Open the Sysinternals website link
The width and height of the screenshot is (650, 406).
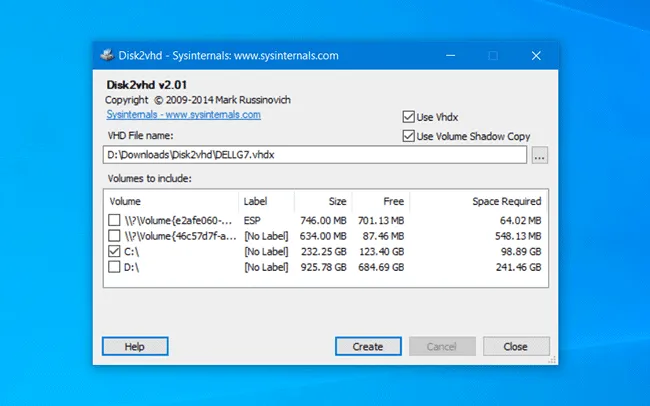184,114
